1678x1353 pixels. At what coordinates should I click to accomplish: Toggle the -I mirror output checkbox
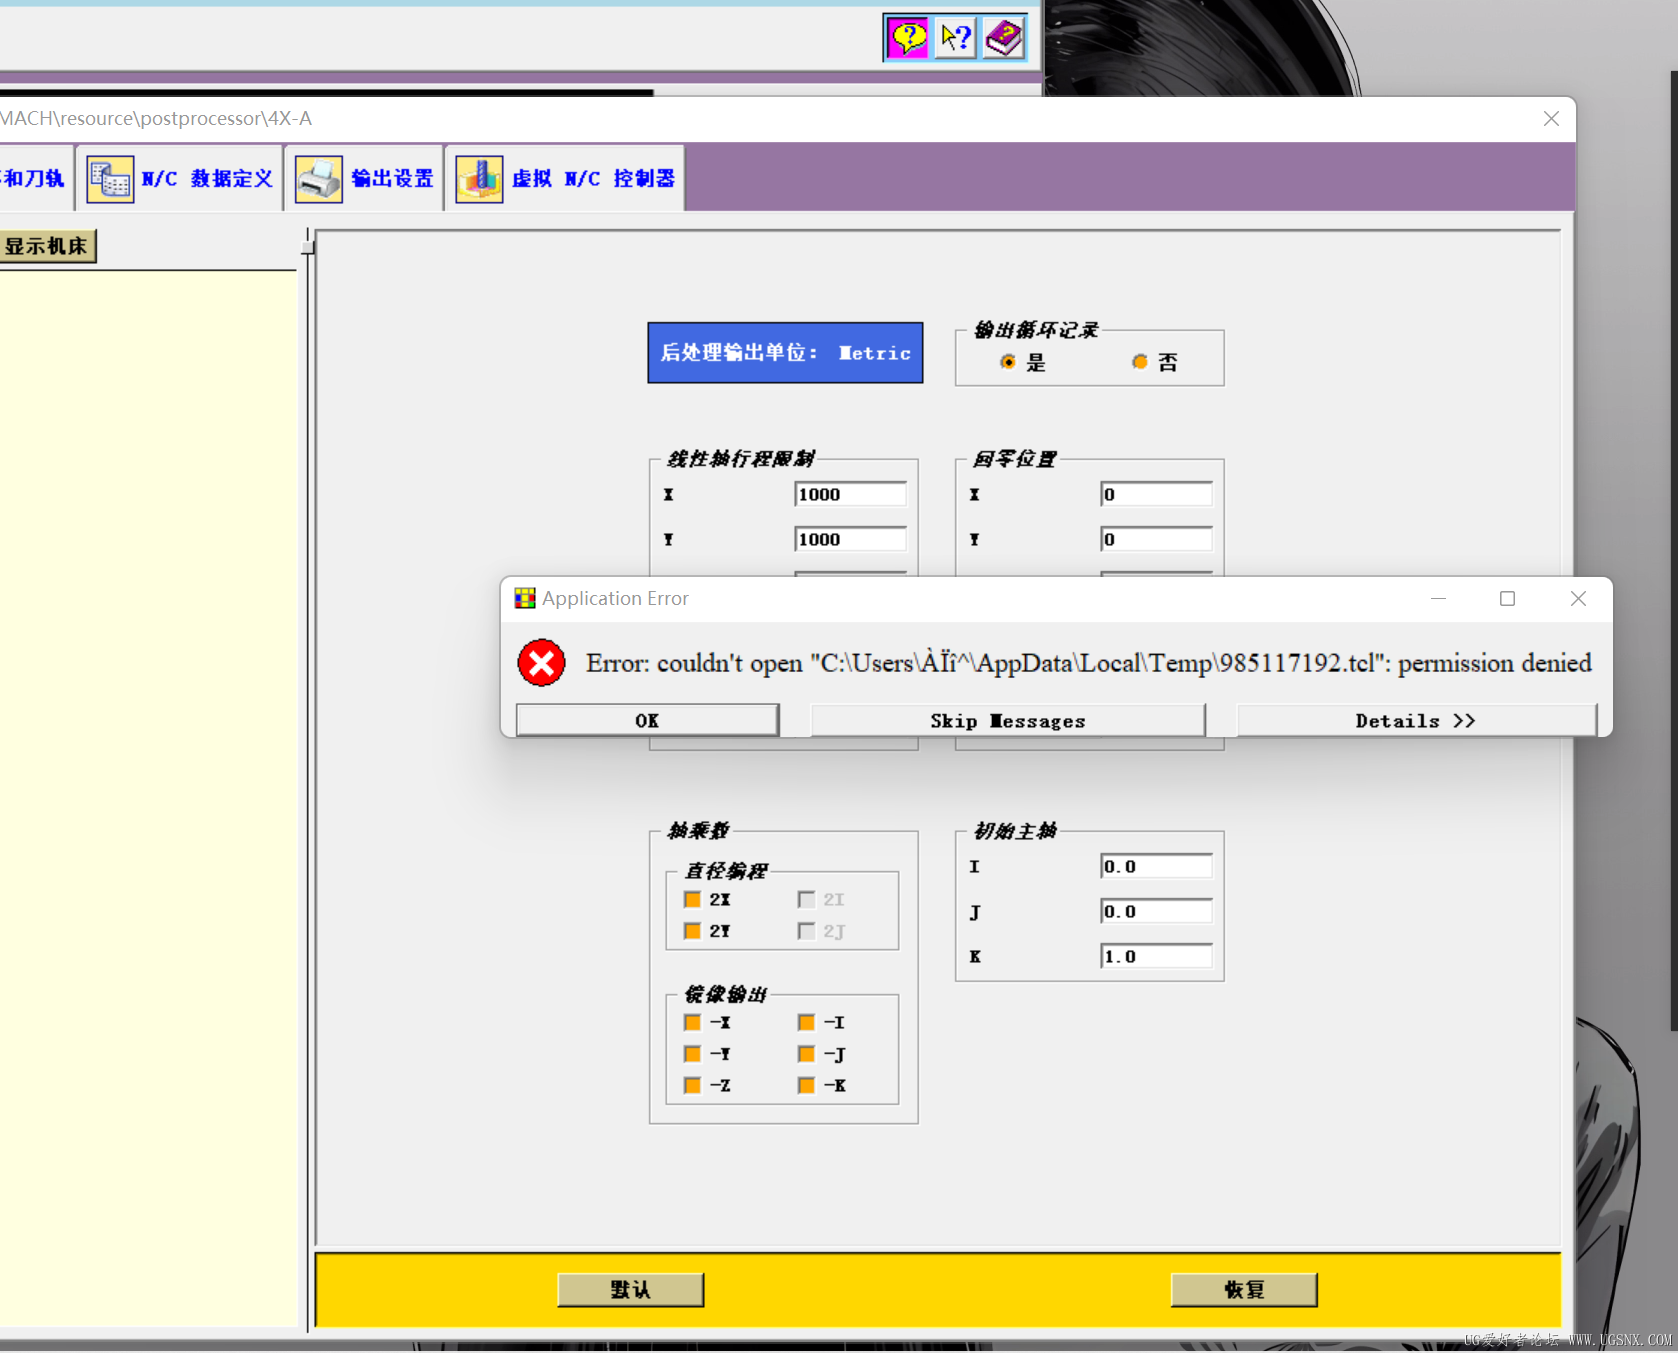tap(806, 1022)
